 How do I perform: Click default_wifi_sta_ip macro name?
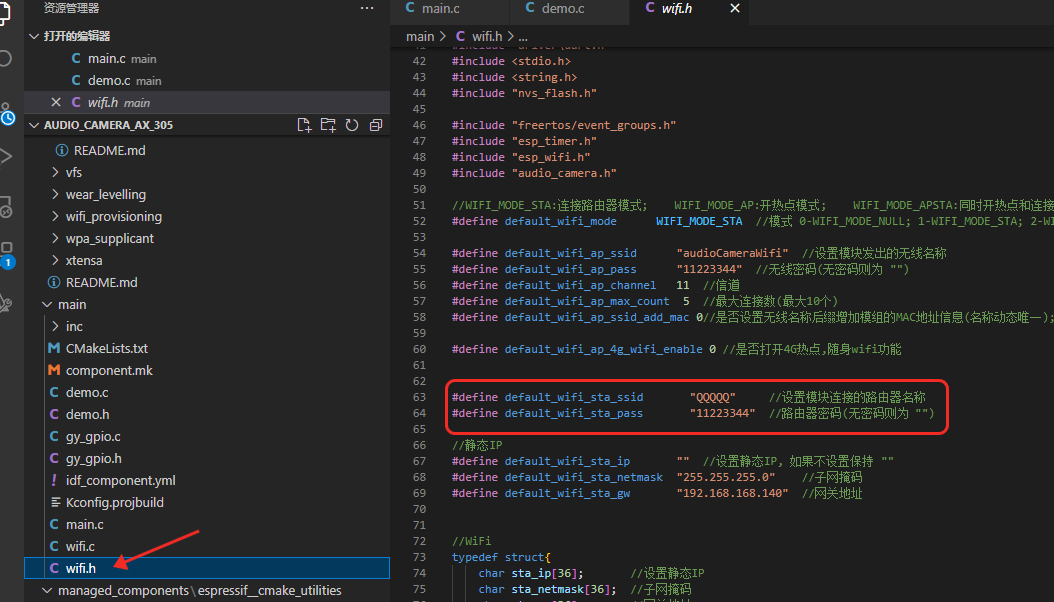coord(567,461)
